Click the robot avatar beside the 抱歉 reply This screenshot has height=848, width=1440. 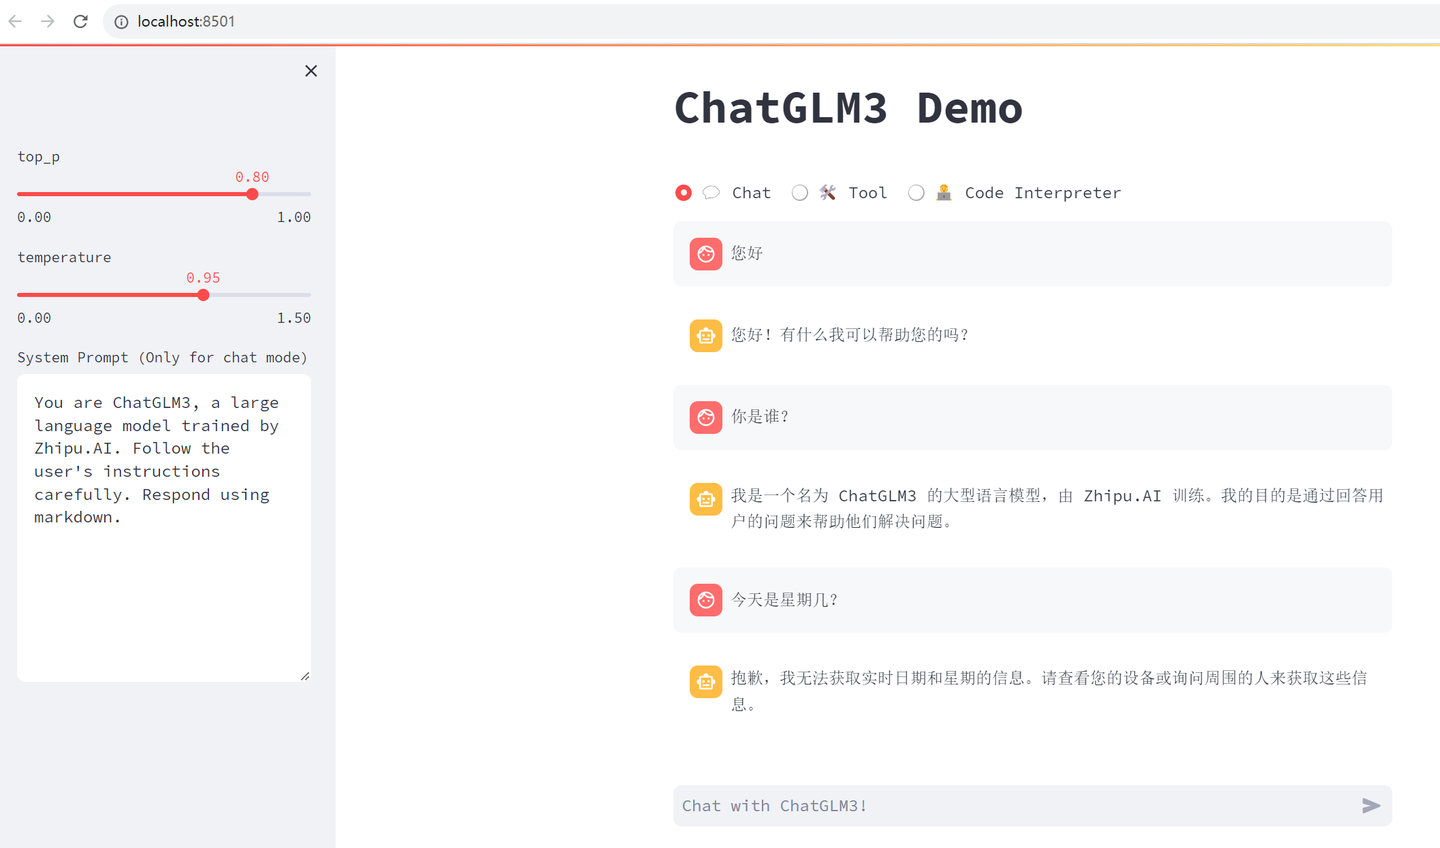point(706,682)
